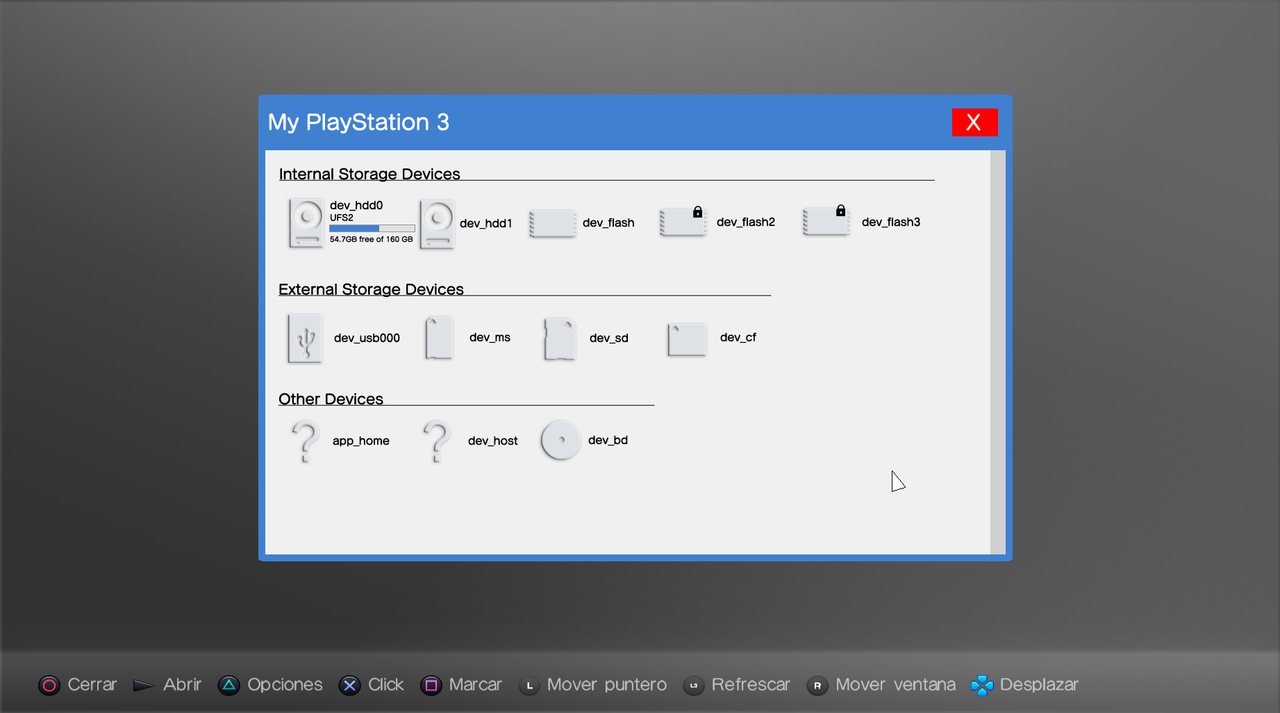This screenshot has width=1280, height=713.
Task: Click the start Abrir button icon
Action: pos(143,685)
